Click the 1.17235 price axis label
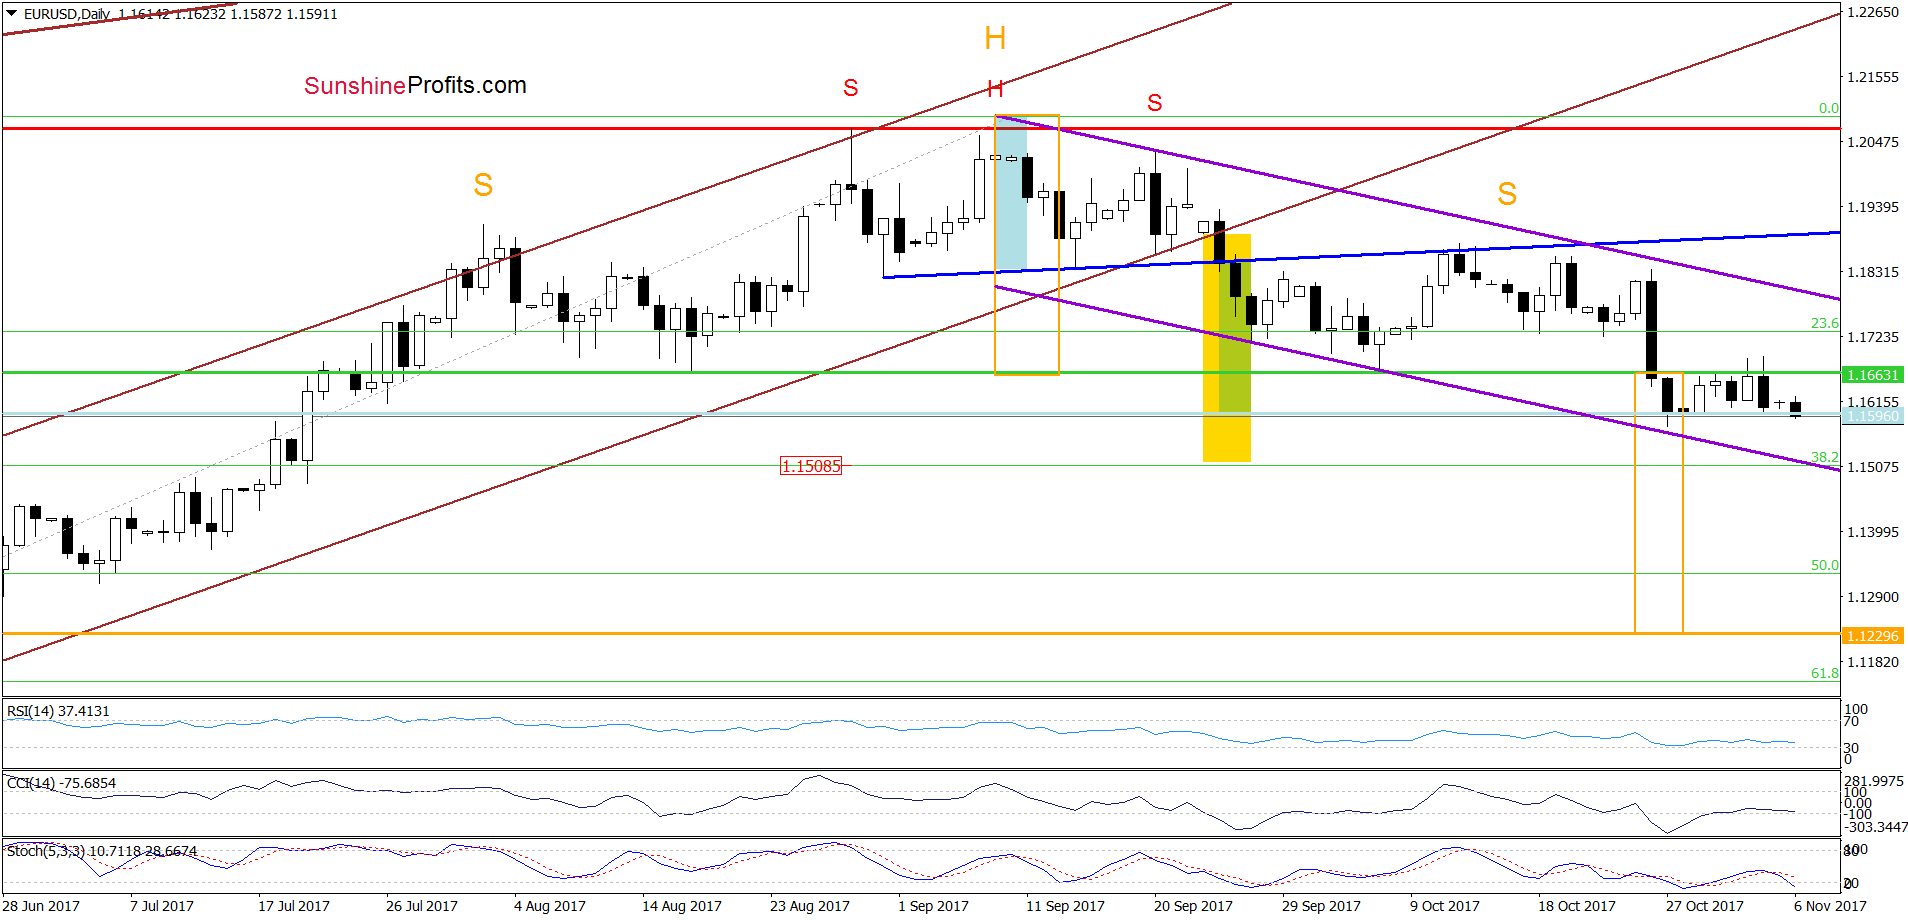Viewport: 1908px width, 920px height. (x=1872, y=337)
